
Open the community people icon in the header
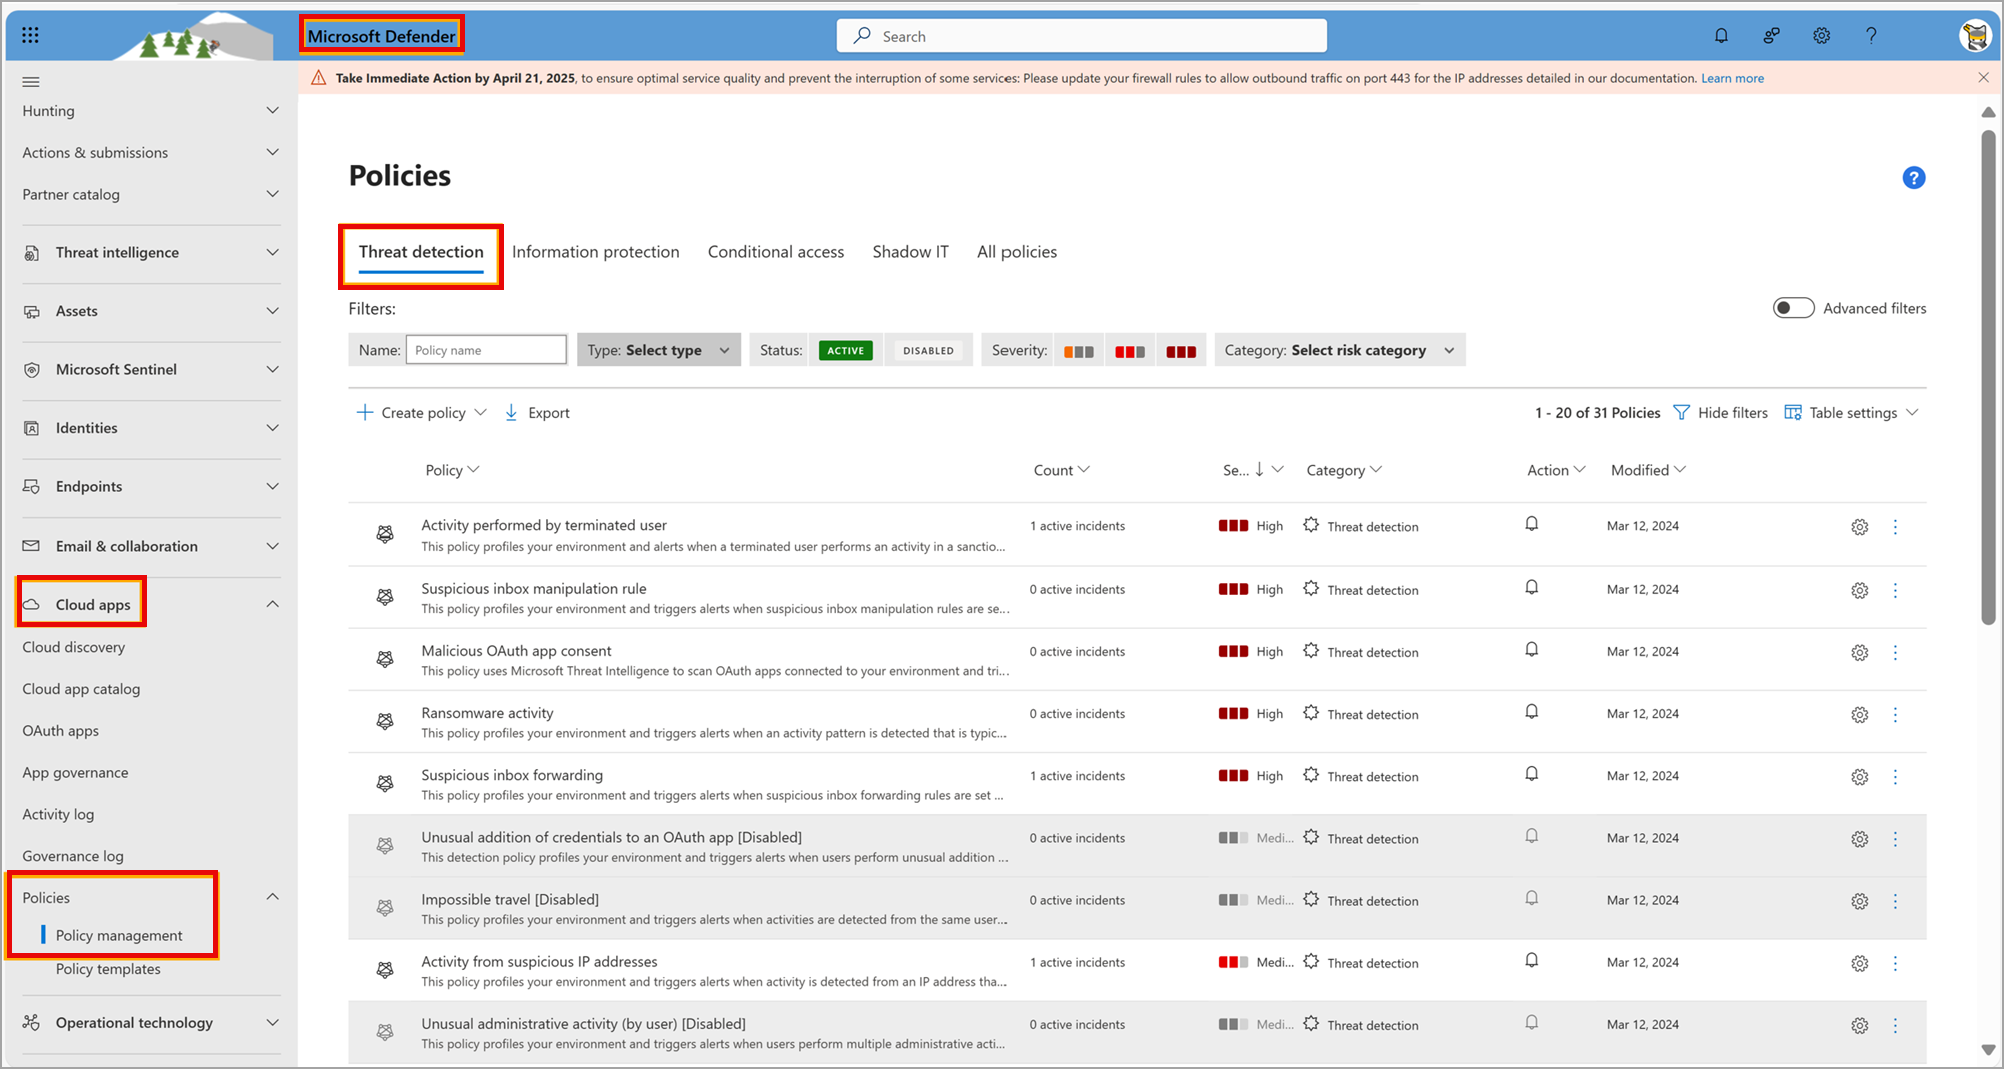point(1771,36)
